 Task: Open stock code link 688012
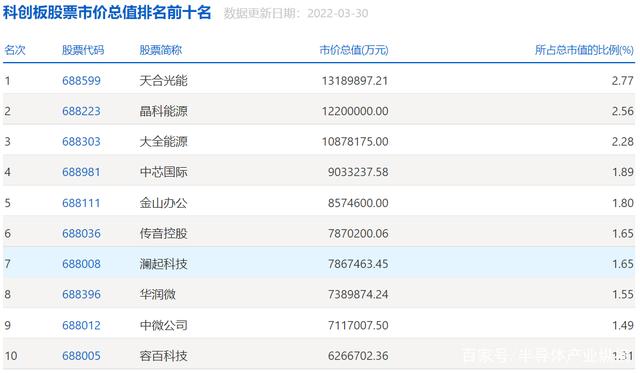[81, 325]
